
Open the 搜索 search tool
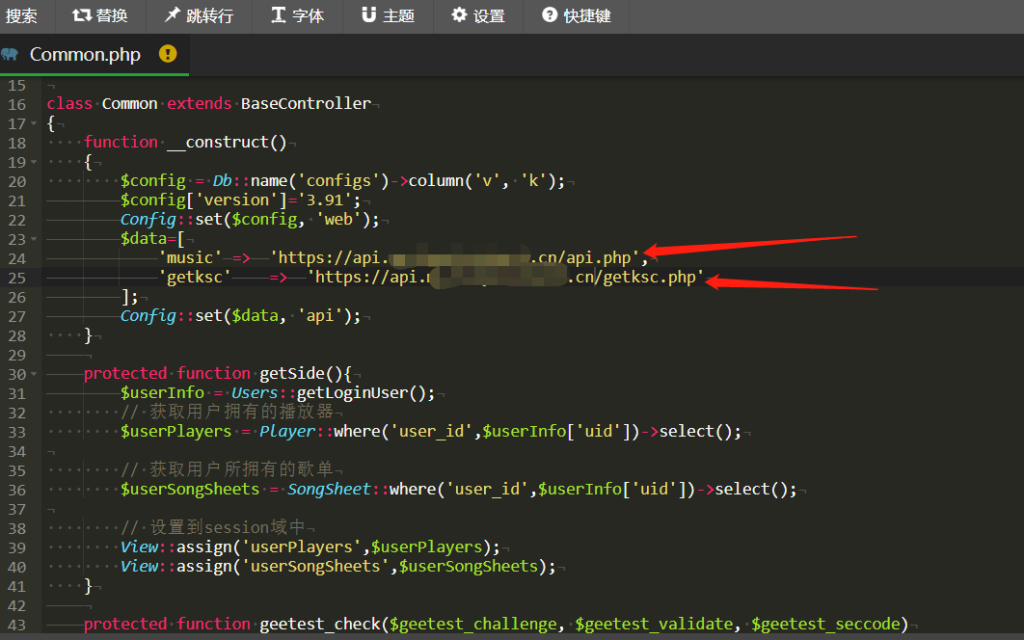[x=22, y=16]
